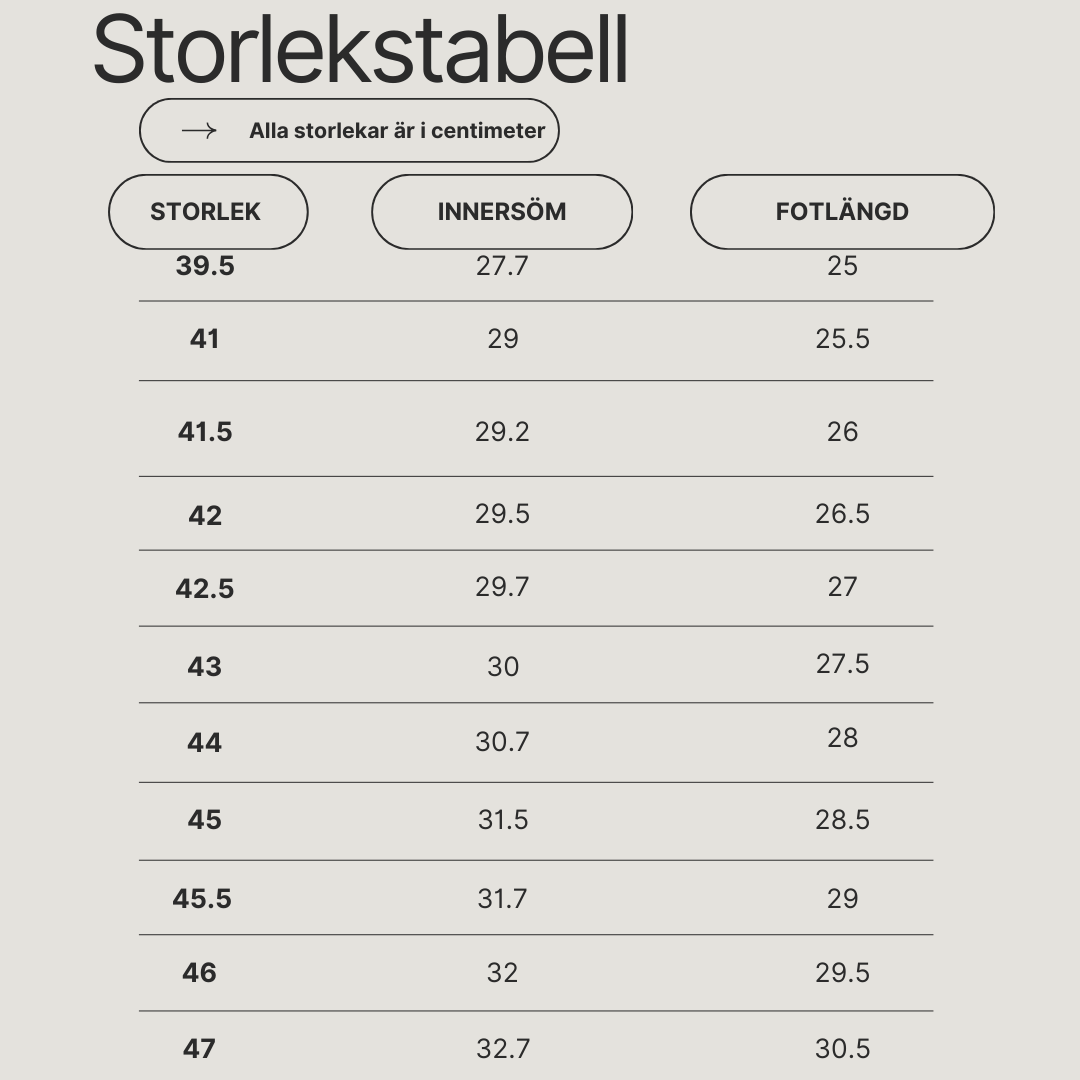Select the FOTLÄNGD column header pill

point(842,211)
